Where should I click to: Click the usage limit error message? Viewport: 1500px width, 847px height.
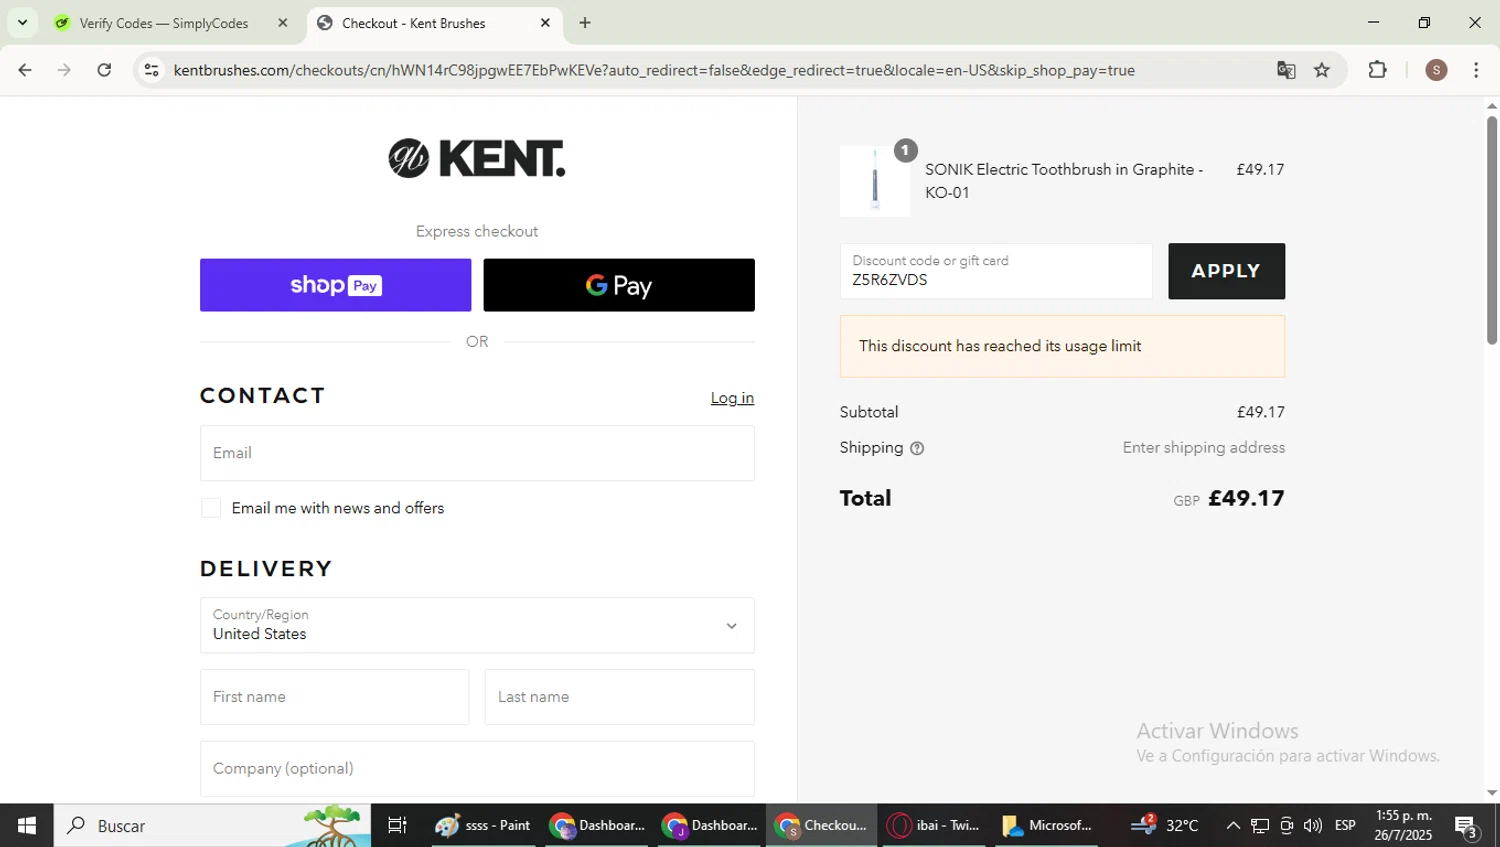(x=1062, y=346)
